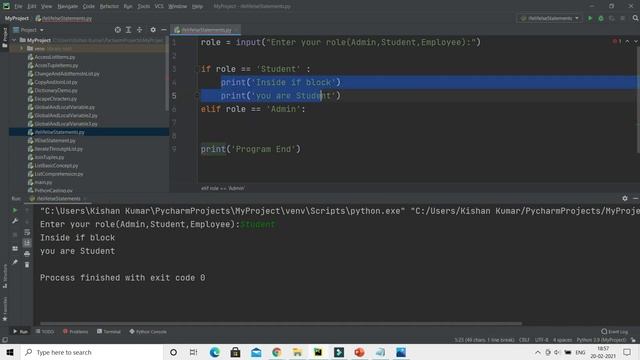Open Run panel gear settings icon
Screen dimensions: 640x360
(625, 198)
